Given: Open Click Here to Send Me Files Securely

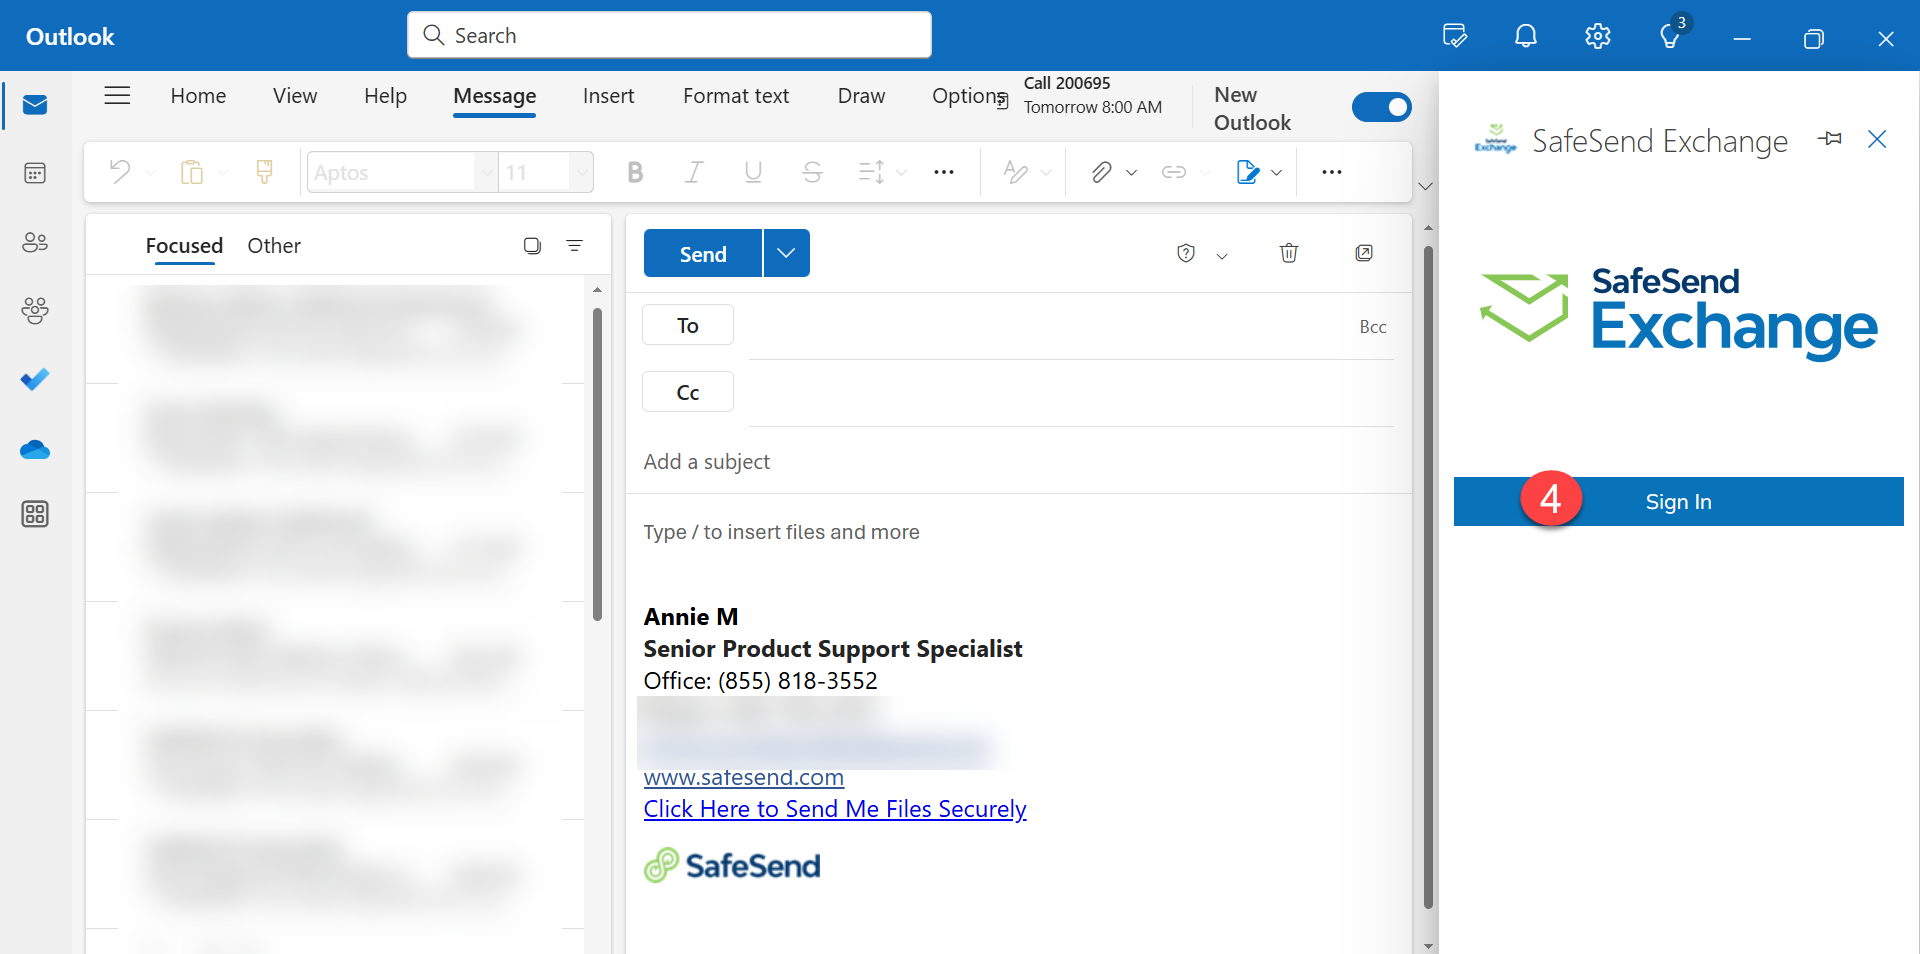Looking at the screenshot, I should 835,809.
